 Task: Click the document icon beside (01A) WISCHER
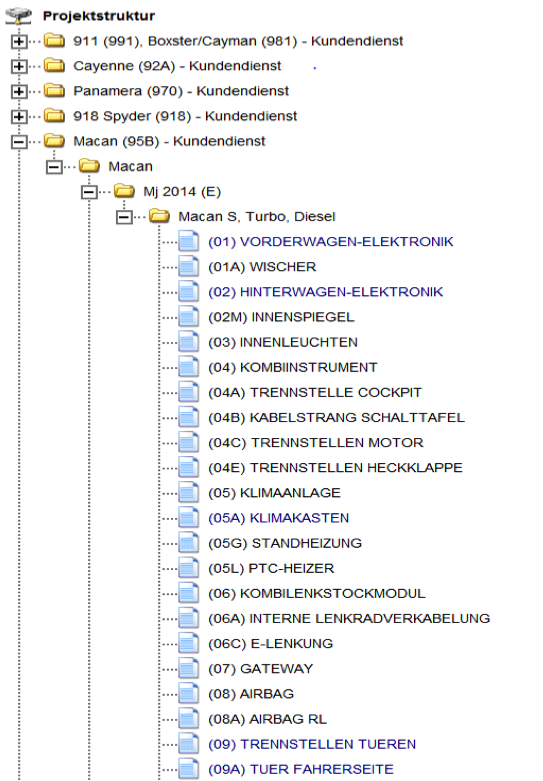189,266
